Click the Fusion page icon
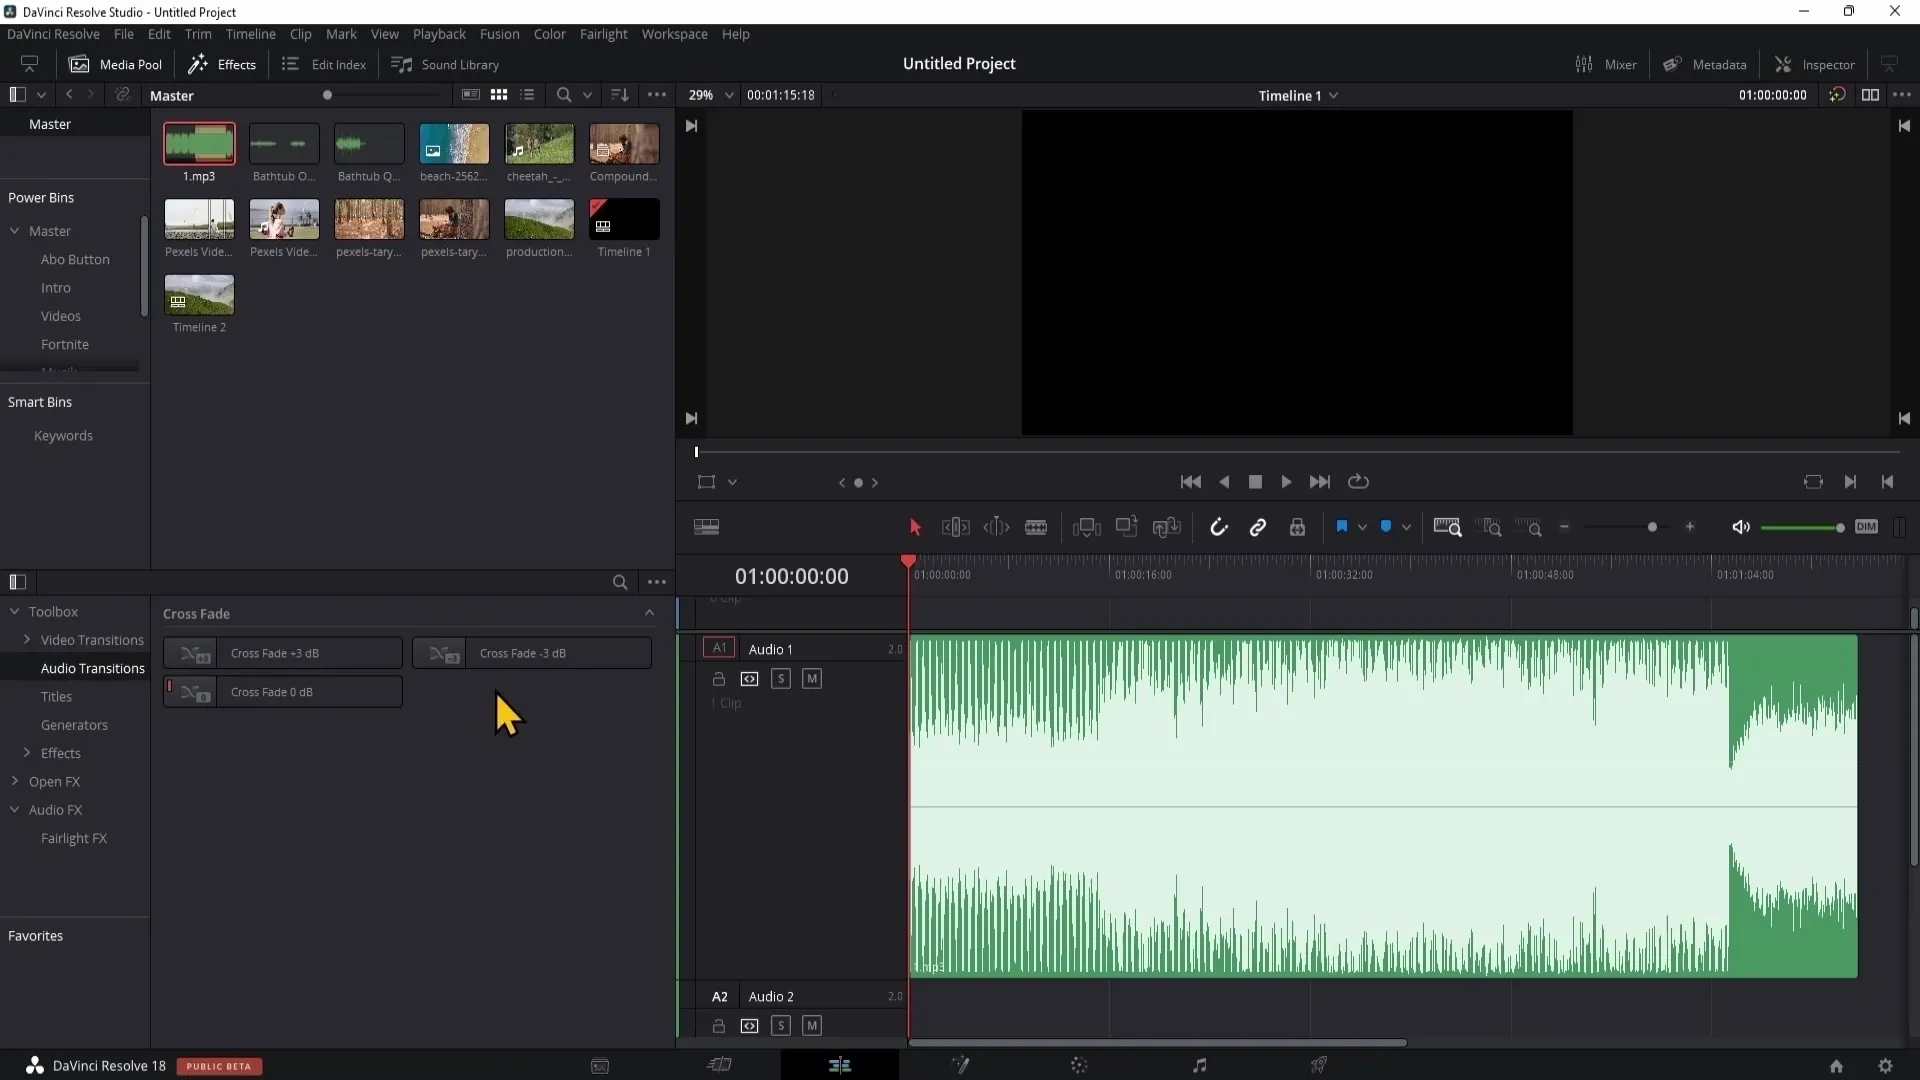Screen dimensions: 1920x1080 (961, 1065)
